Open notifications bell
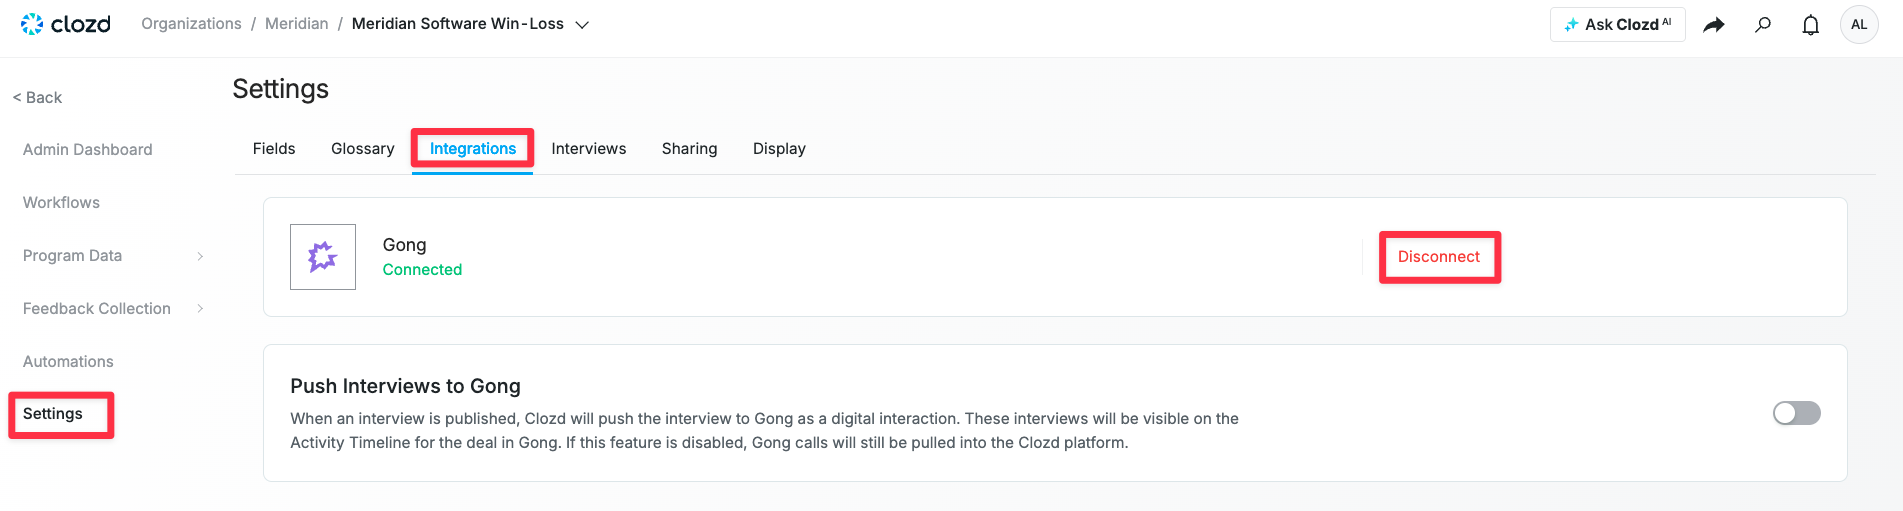Image resolution: width=1903 pixels, height=511 pixels. coord(1810,25)
